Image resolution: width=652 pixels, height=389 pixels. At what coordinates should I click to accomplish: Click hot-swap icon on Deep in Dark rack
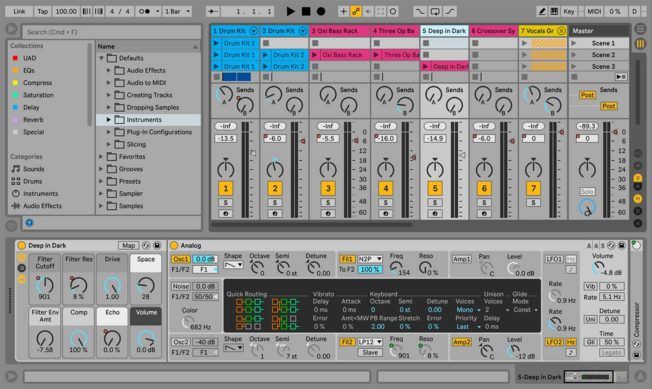click(x=146, y=245)
